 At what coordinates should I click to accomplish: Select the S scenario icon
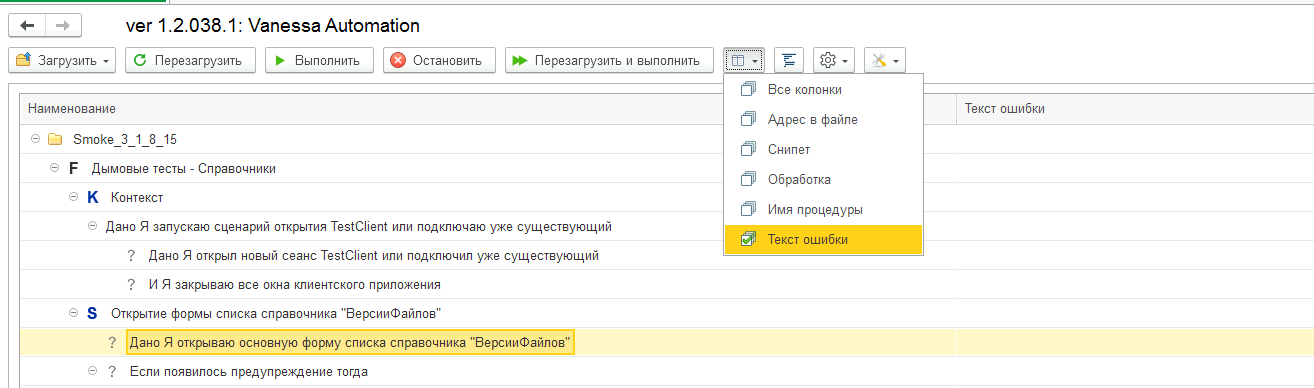pos(93,314)
